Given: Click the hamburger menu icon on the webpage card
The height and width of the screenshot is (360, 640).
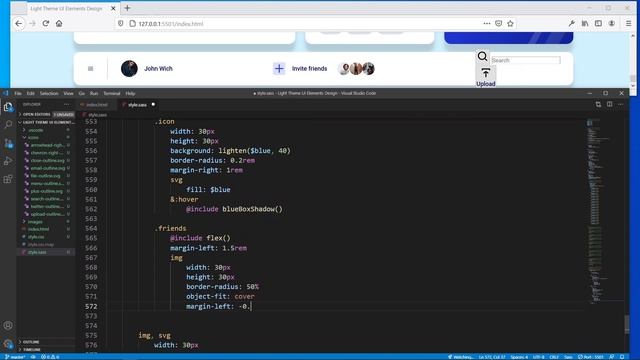Looking at the screenshot, I should click(91, 69).
